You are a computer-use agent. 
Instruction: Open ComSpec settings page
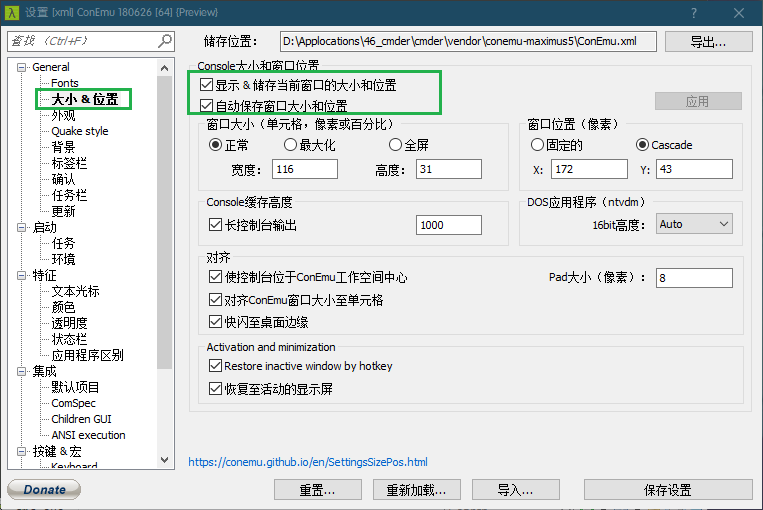pyautogui.click(x=73, y=403)
